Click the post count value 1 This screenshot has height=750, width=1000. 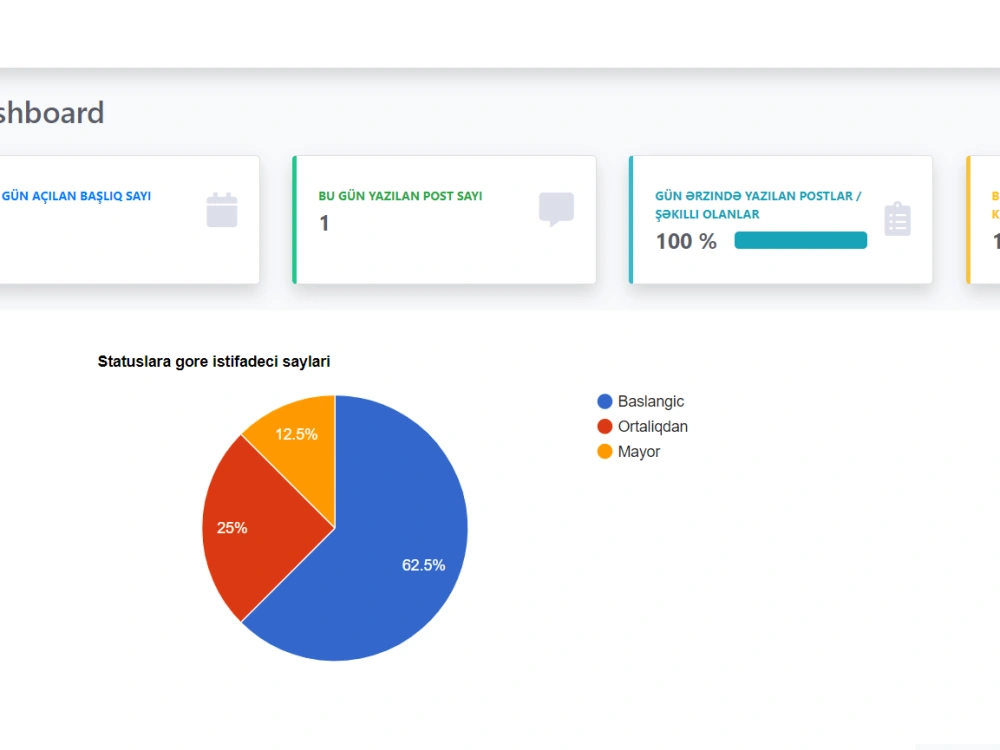pyautogui.click(x=324, y=223)
